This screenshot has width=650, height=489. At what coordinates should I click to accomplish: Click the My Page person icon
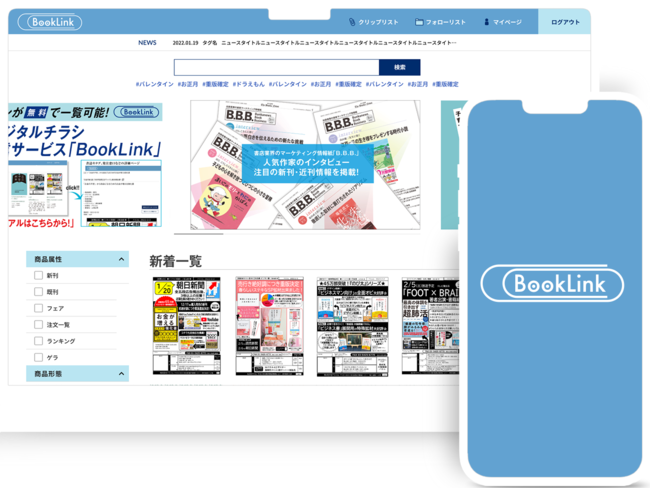click(487, 22)
